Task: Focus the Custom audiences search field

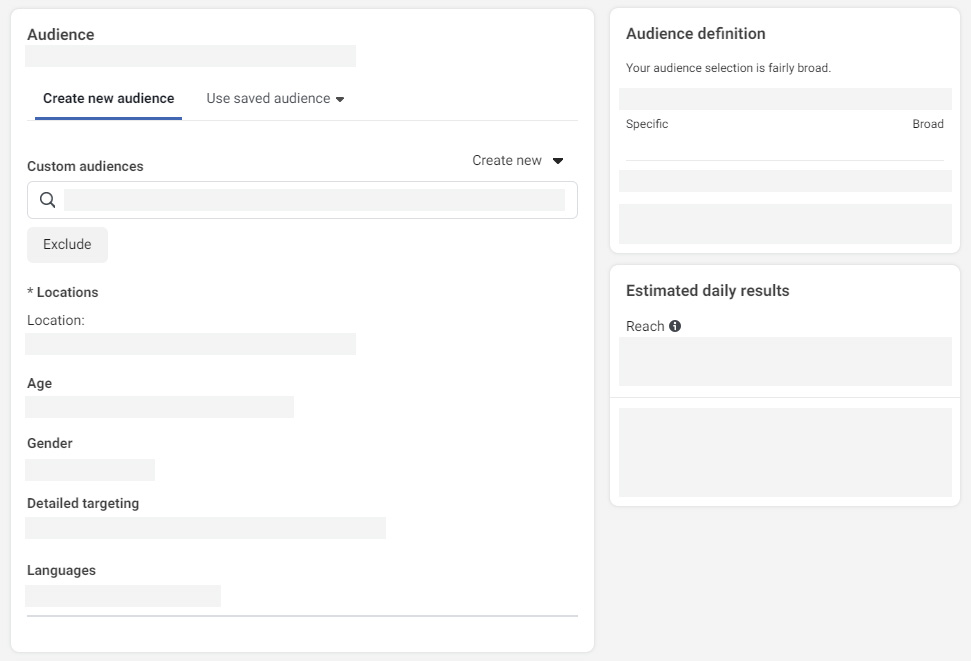Action: 302,200
